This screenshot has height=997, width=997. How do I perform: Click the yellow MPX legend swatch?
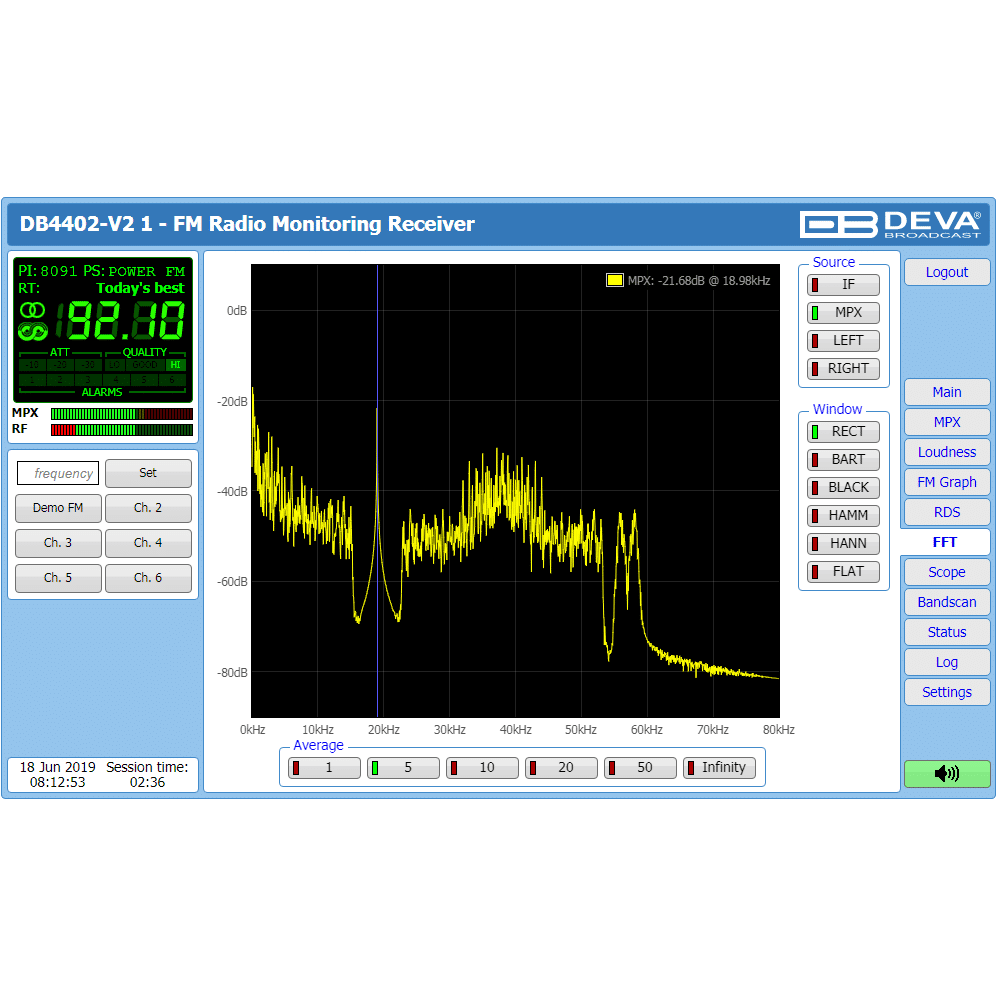point(614,281)
